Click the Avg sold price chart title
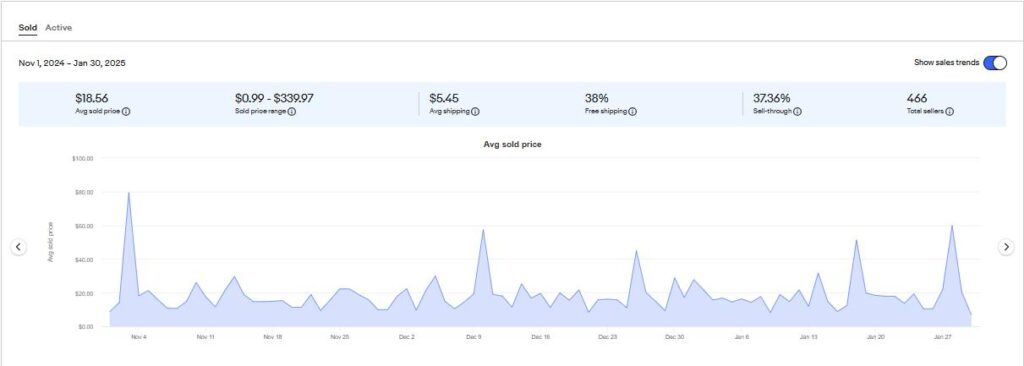 [512, 144]
